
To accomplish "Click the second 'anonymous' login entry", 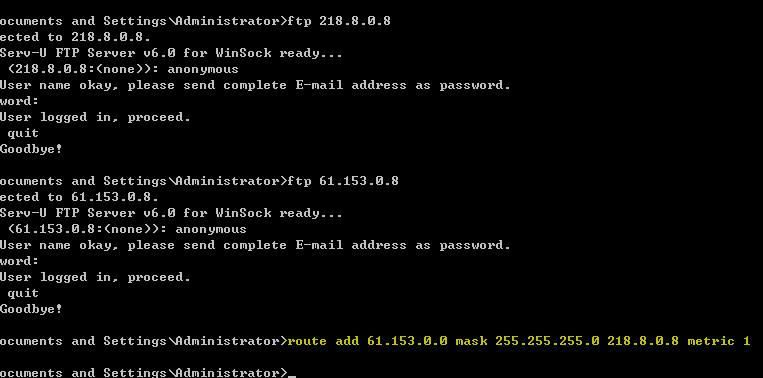I will tap(211, 229).
